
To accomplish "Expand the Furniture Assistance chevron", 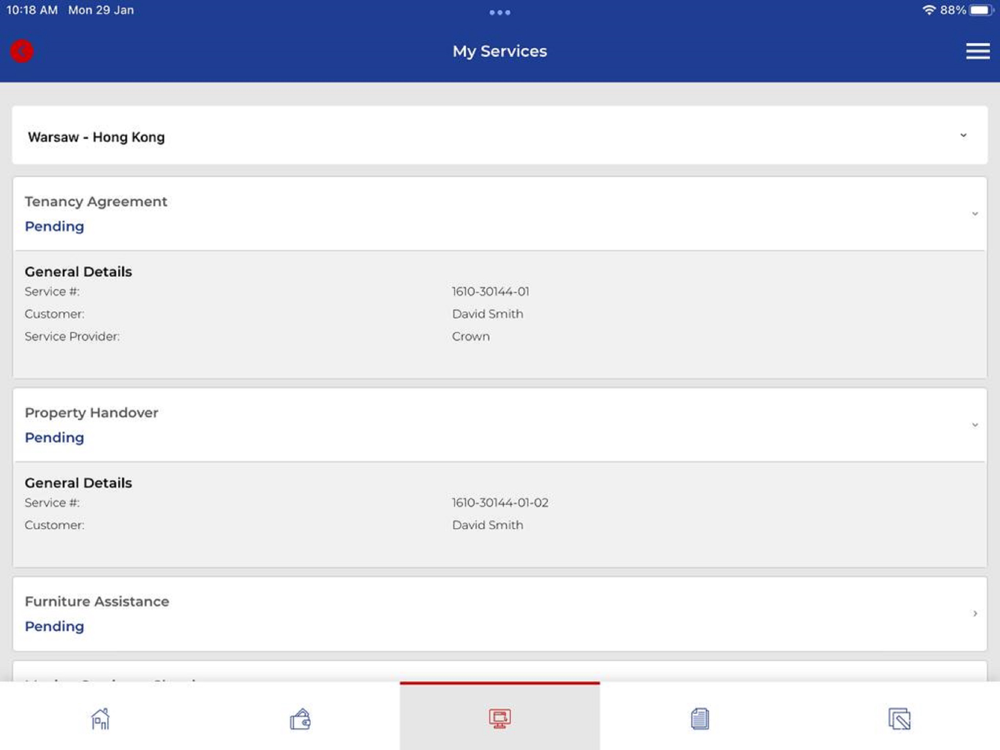I will coord(974,614).
